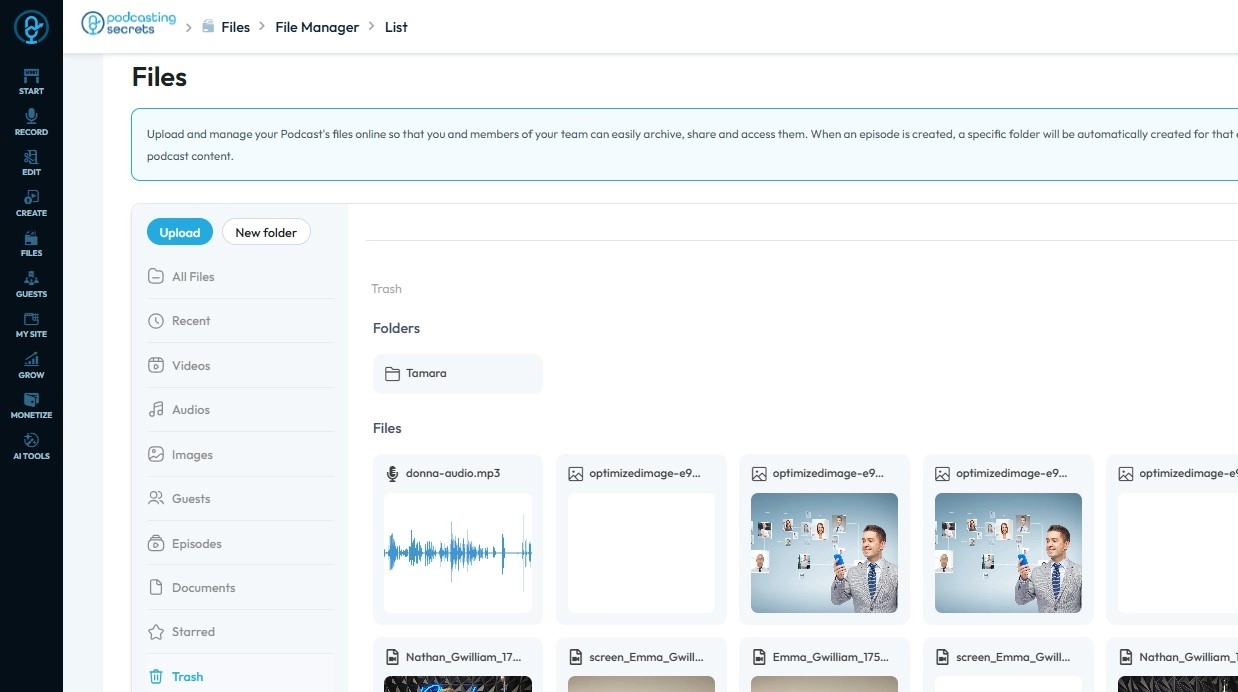Click the Images filter icon
The width and height of the screenshot is (1238, 692).
coord(156,455)
